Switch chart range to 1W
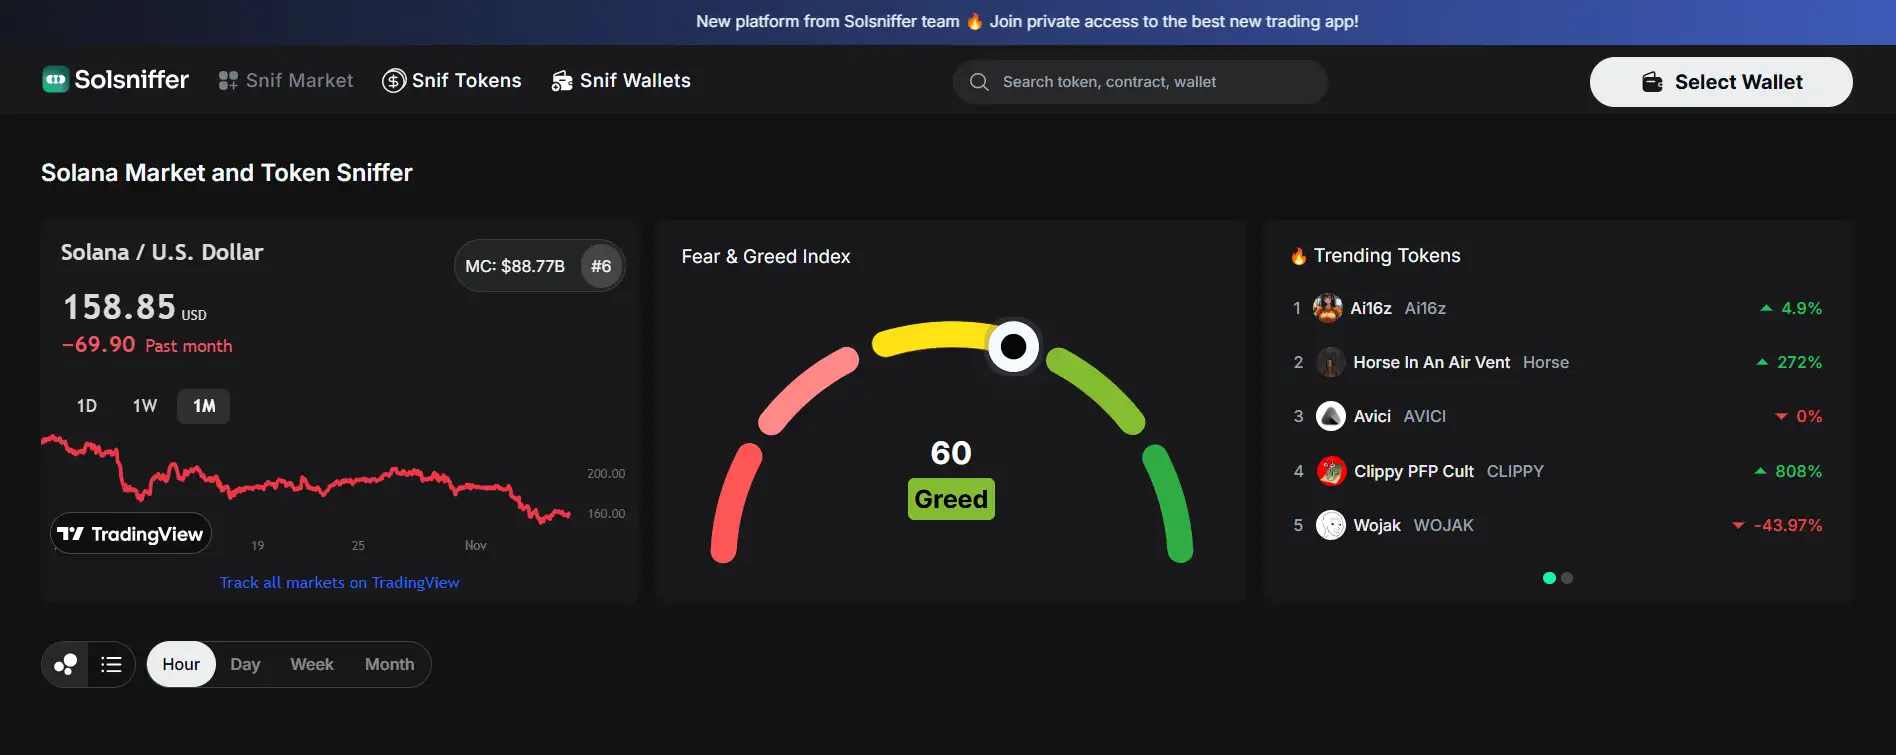1896x755 pixels. (145, 406)
